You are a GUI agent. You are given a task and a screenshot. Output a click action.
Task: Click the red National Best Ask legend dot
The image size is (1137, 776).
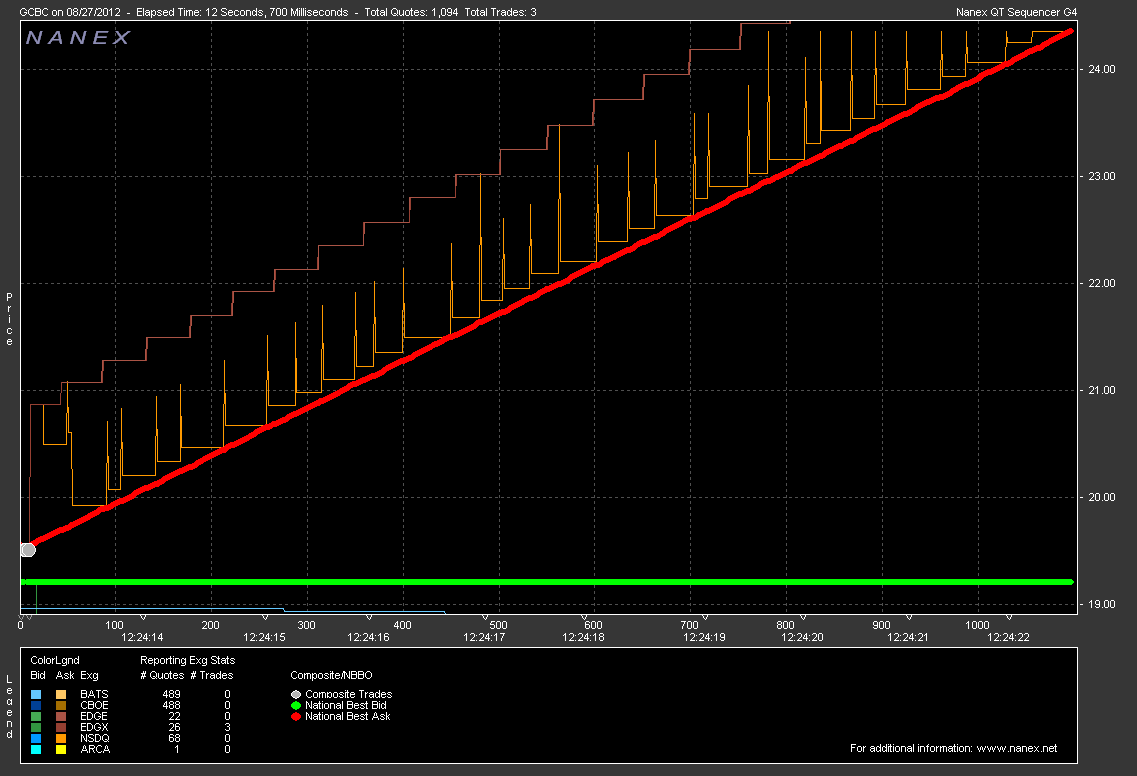[x=296, y=717]
